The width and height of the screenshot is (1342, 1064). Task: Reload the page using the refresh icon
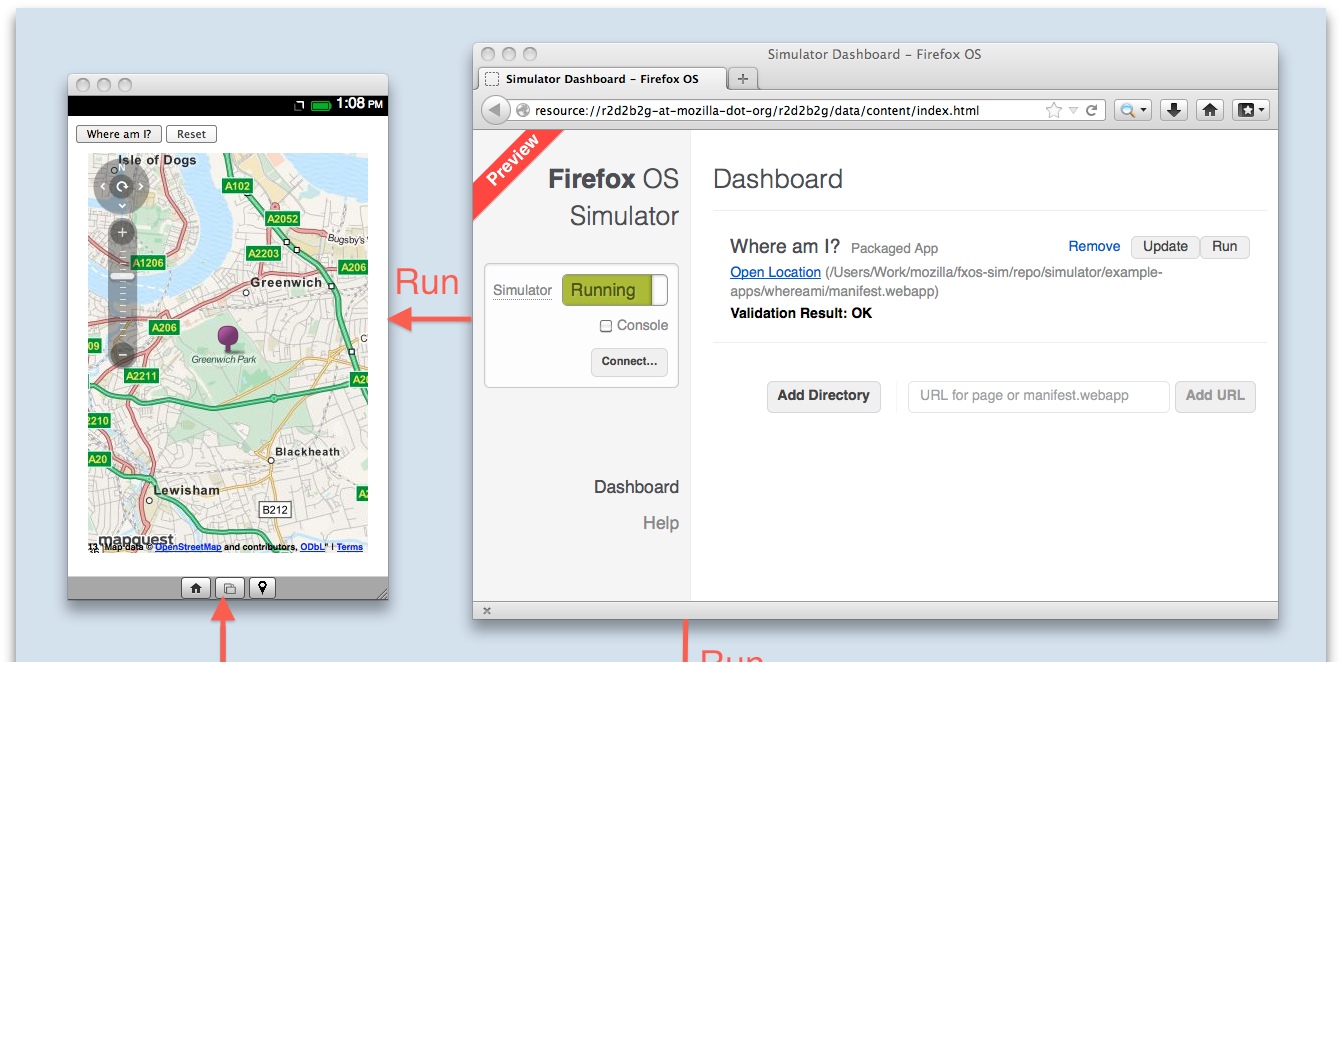click(1092, 110)
